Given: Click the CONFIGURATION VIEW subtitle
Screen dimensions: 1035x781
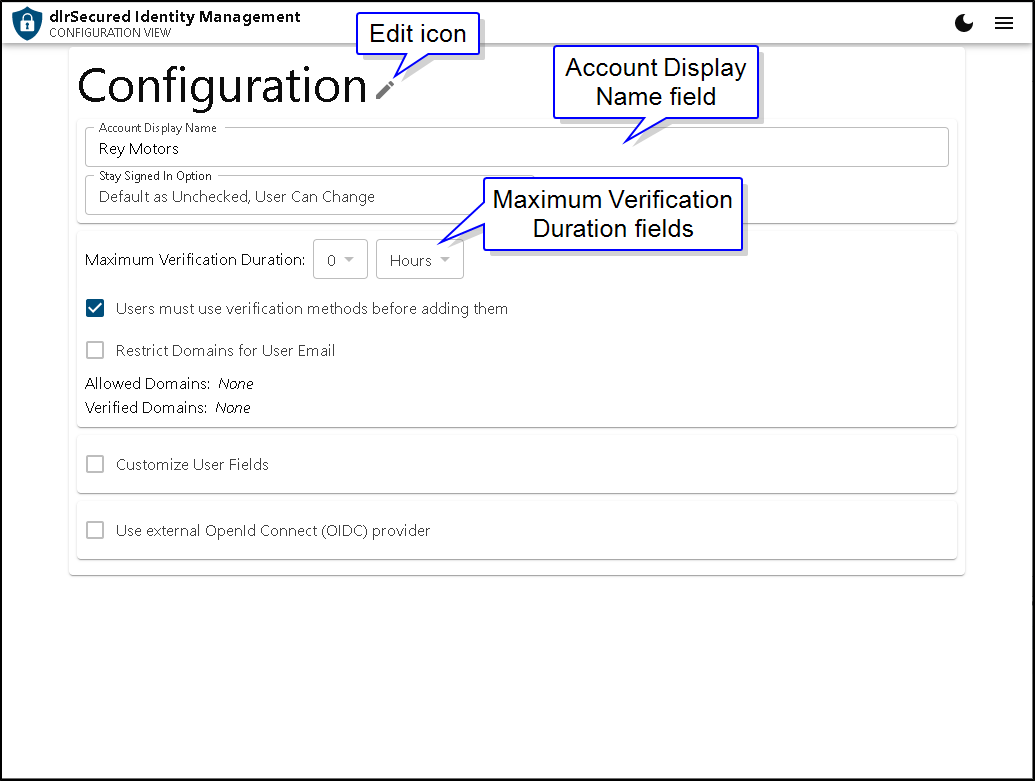Looking at the screenshot, I should pyautogui.click(x=110, y=33).
